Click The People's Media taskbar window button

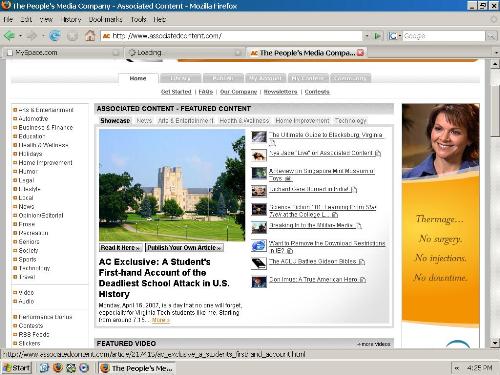(x=138, y=368)
